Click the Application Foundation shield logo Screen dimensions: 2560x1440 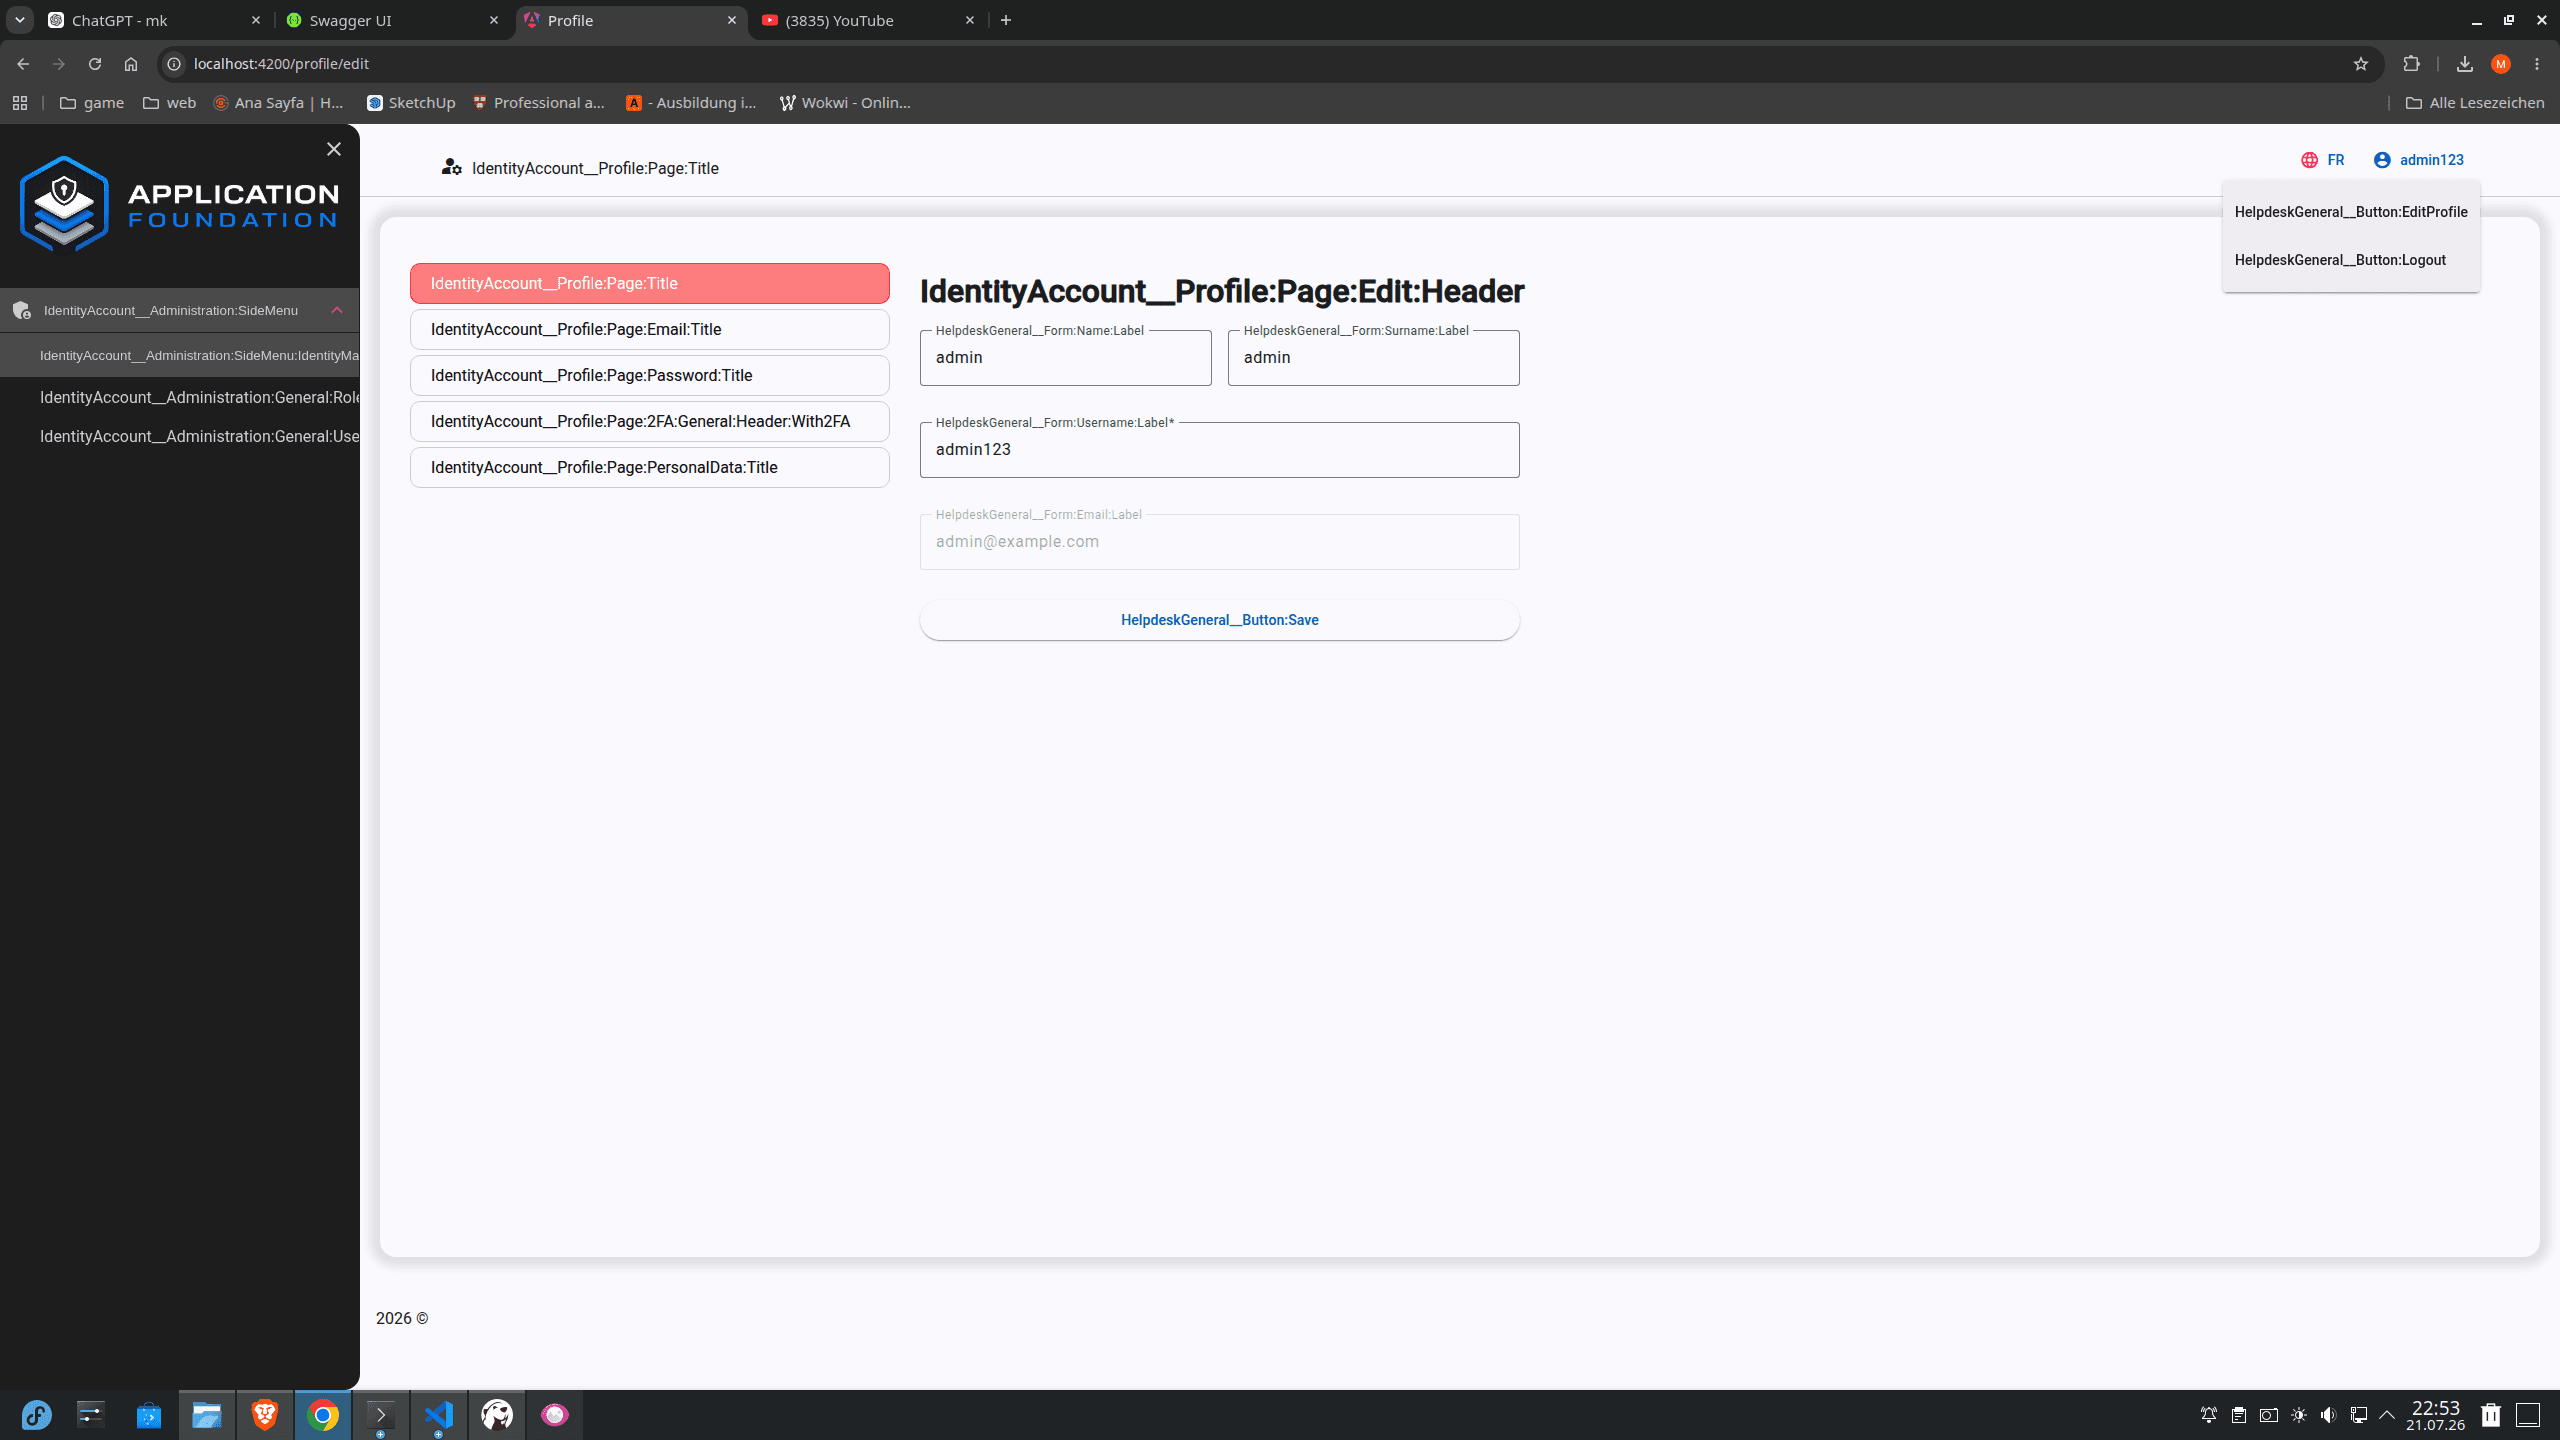(64, 204)
